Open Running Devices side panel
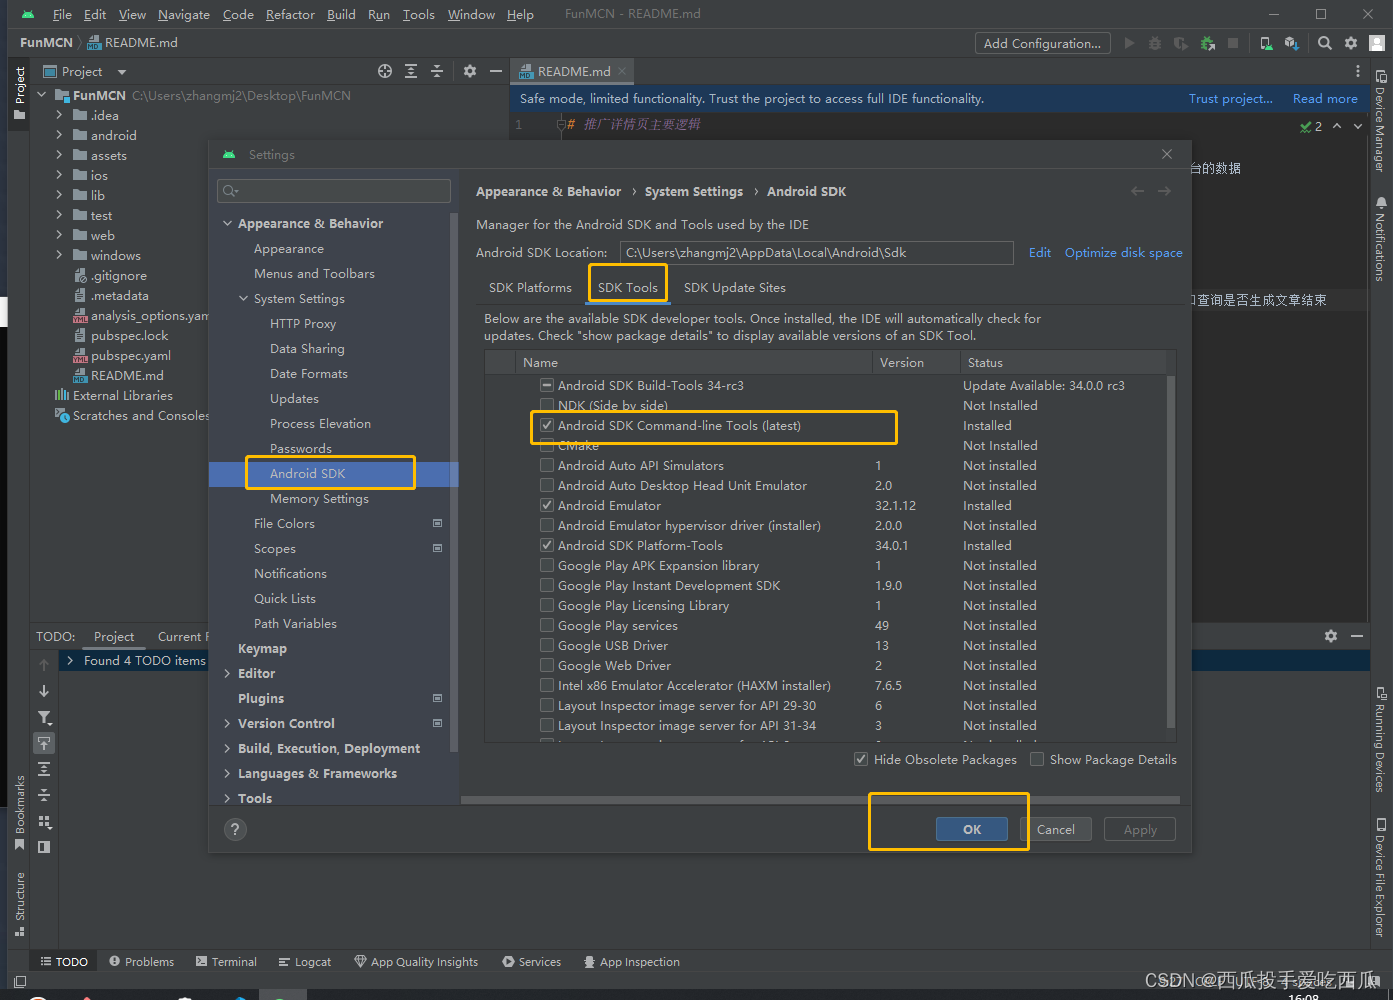Screen dimensions: 1393x1000 [1380, 739]
